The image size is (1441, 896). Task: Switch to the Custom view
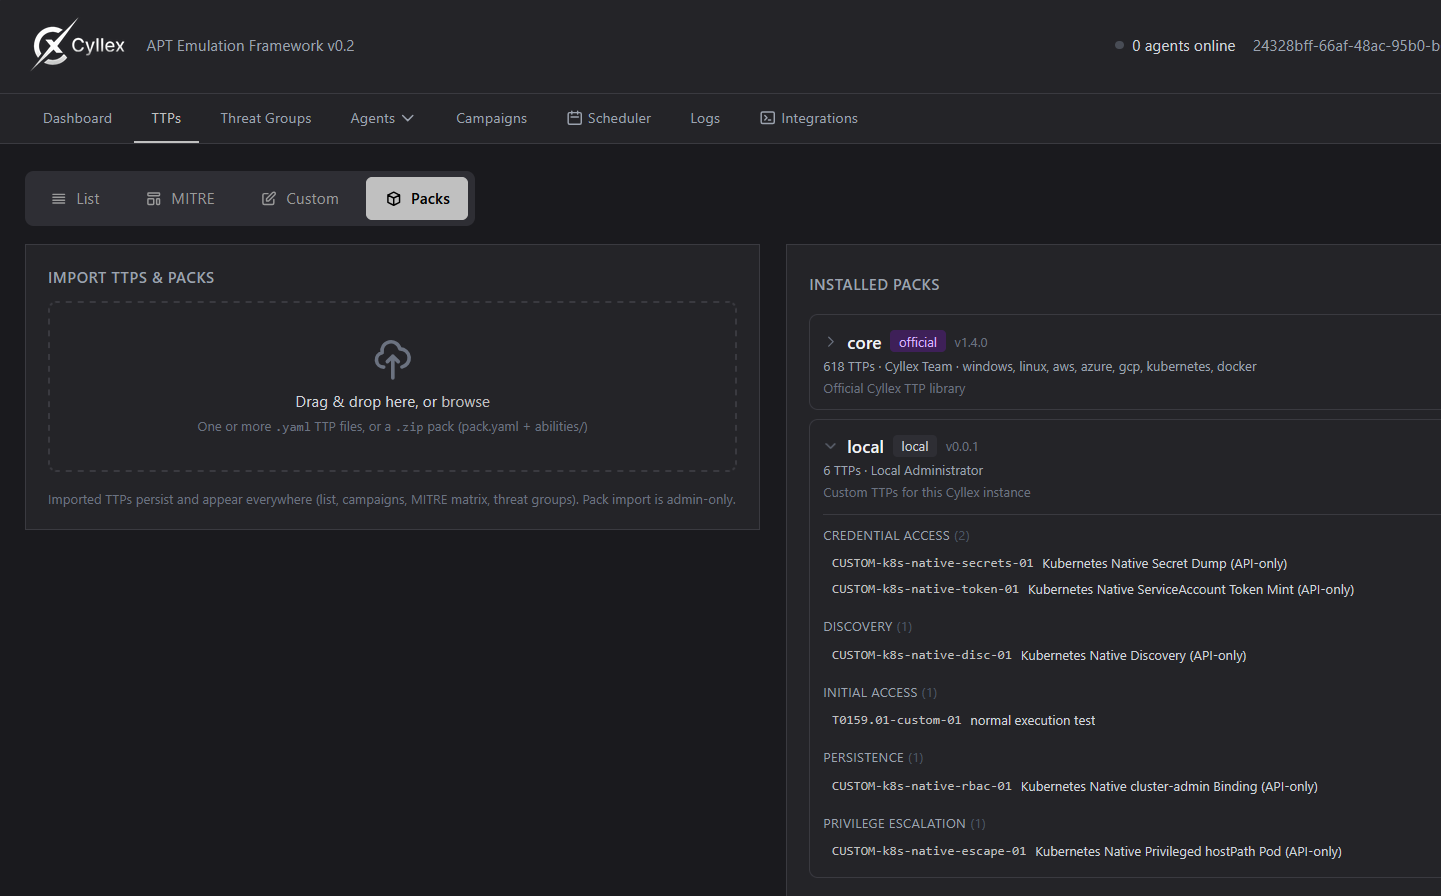click(300, 199)
